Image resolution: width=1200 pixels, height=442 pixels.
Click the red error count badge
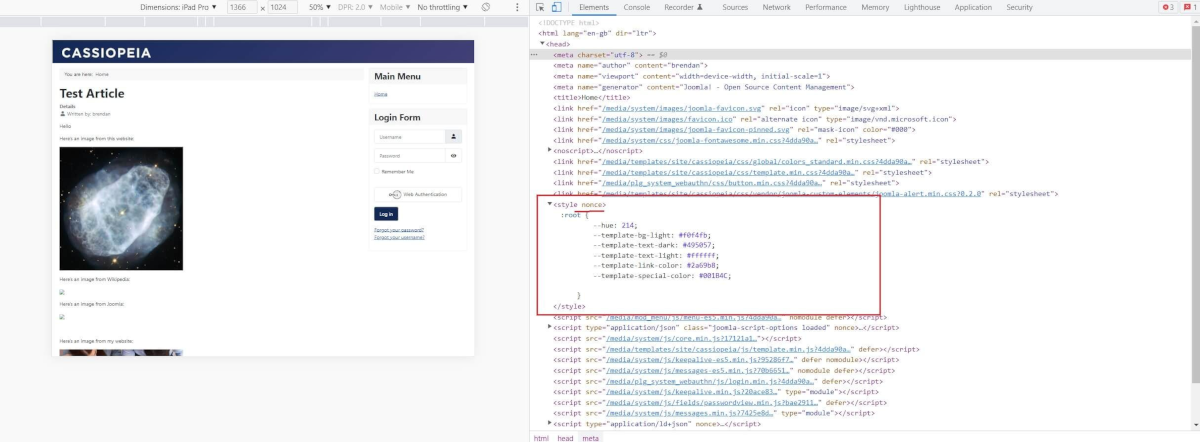pyautogui.click(x=1168, y=7)
